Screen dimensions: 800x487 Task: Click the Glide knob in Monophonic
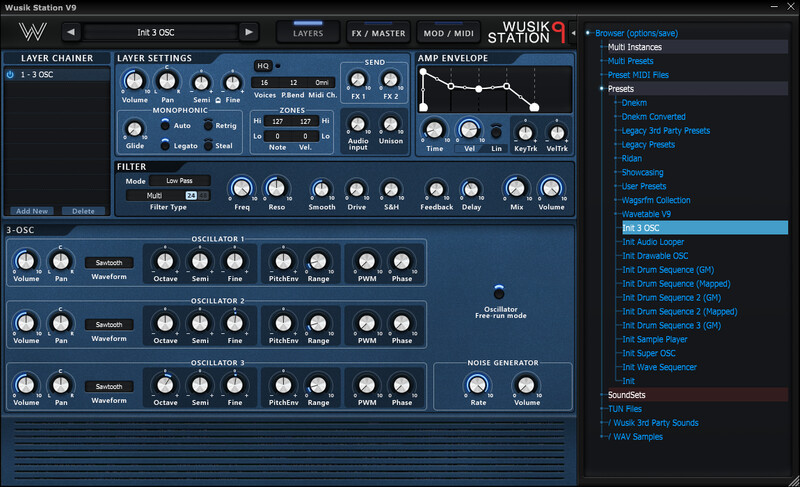134,129
